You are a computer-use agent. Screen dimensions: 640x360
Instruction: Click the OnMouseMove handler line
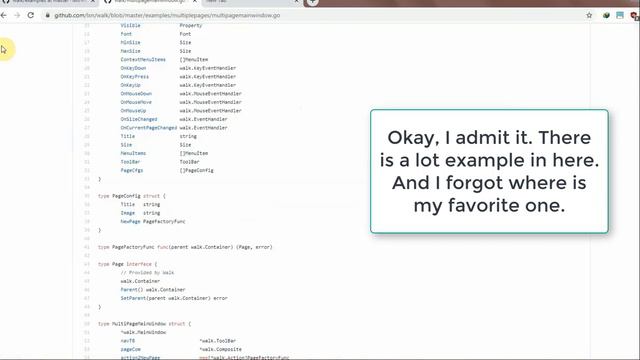[x=181, y=102]
